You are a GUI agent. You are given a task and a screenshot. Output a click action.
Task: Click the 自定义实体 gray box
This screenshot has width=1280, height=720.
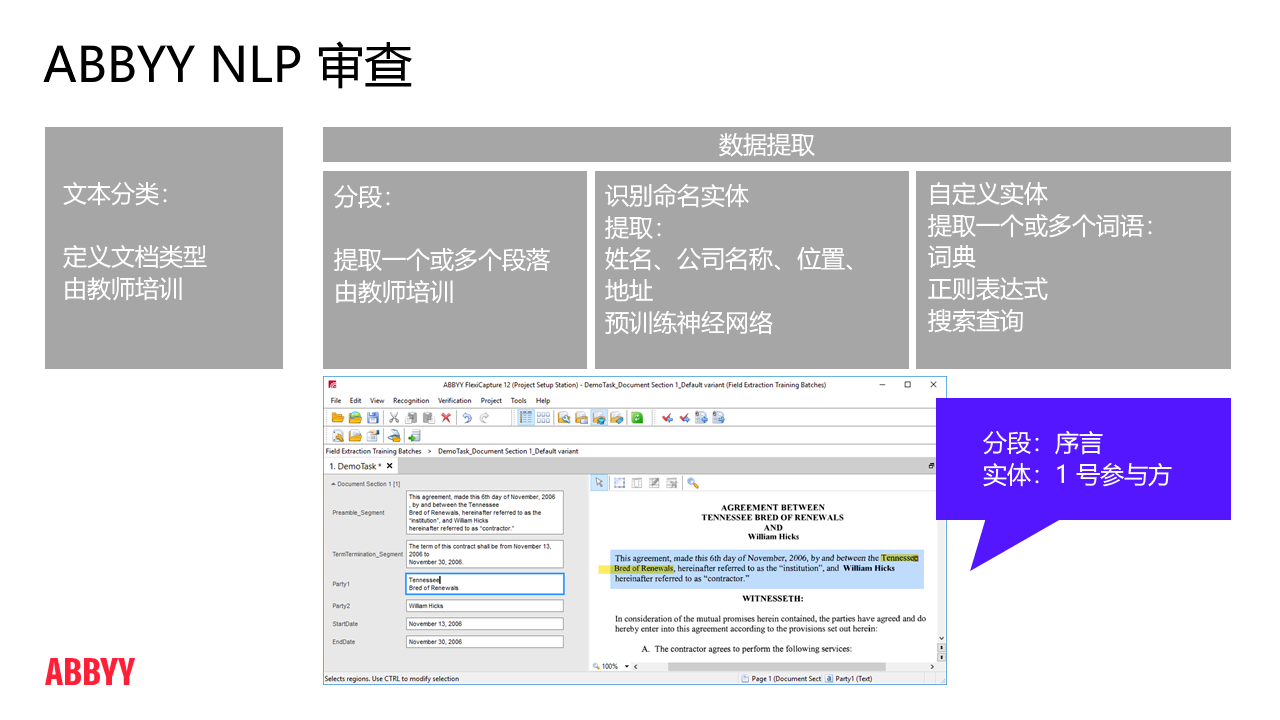(x=1073, y=270)
